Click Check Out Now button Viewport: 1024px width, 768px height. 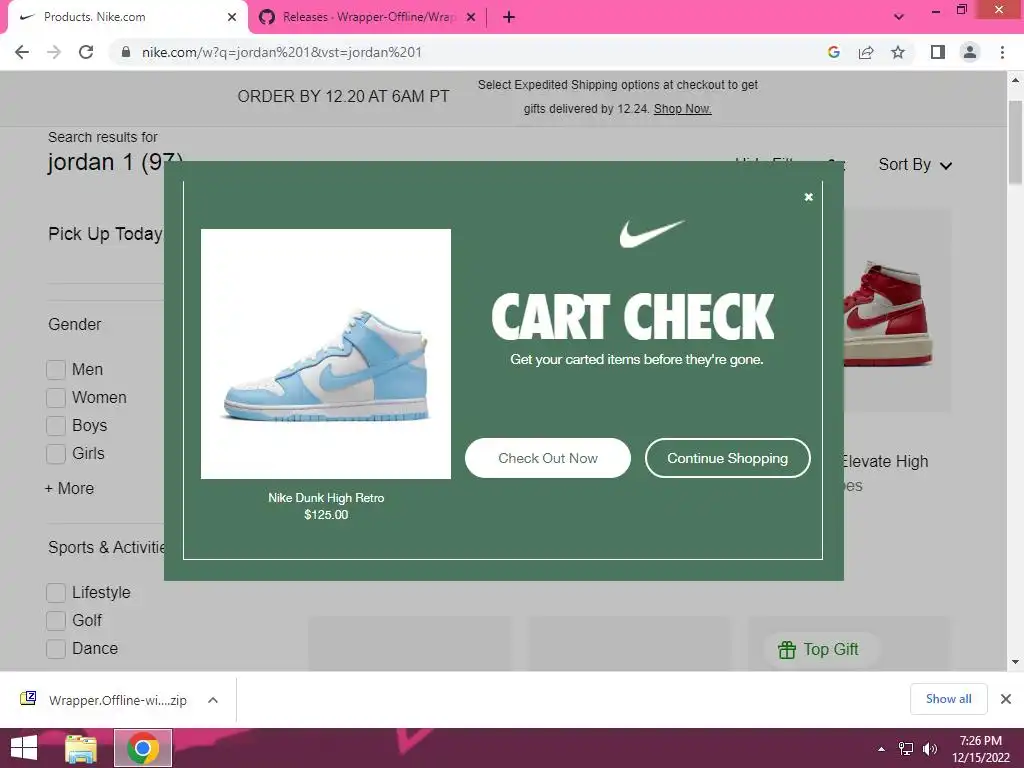pos(547,458)
